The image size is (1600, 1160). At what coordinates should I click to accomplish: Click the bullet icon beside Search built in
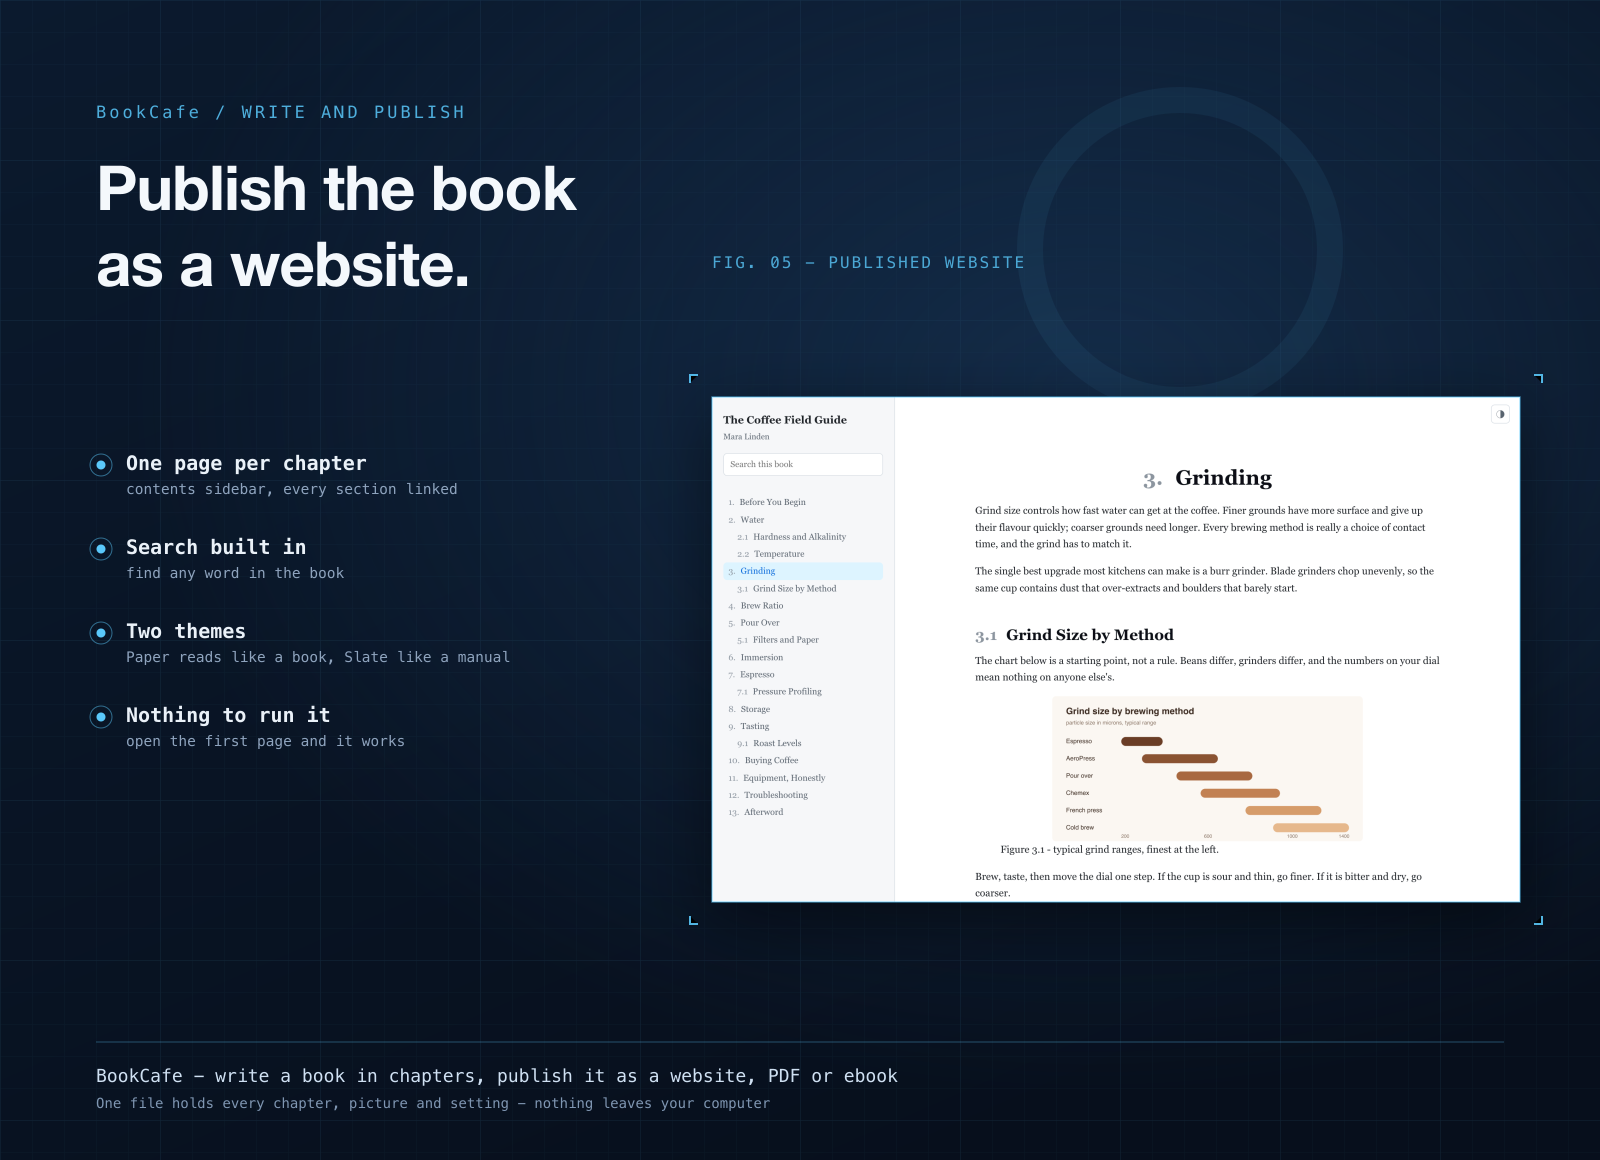click(x=101, y=548)
